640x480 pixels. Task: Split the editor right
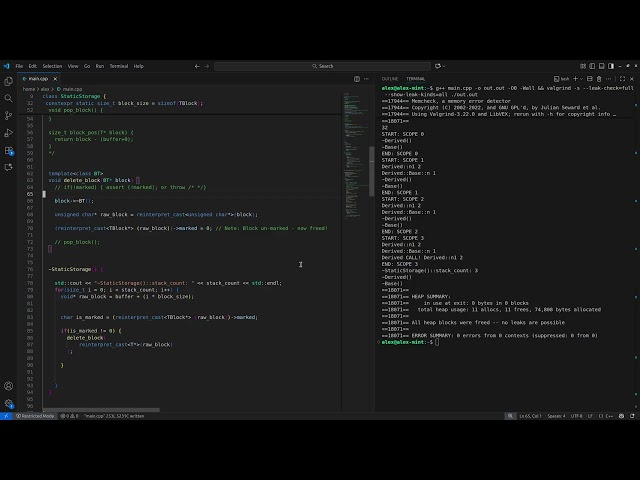point(357,79)
